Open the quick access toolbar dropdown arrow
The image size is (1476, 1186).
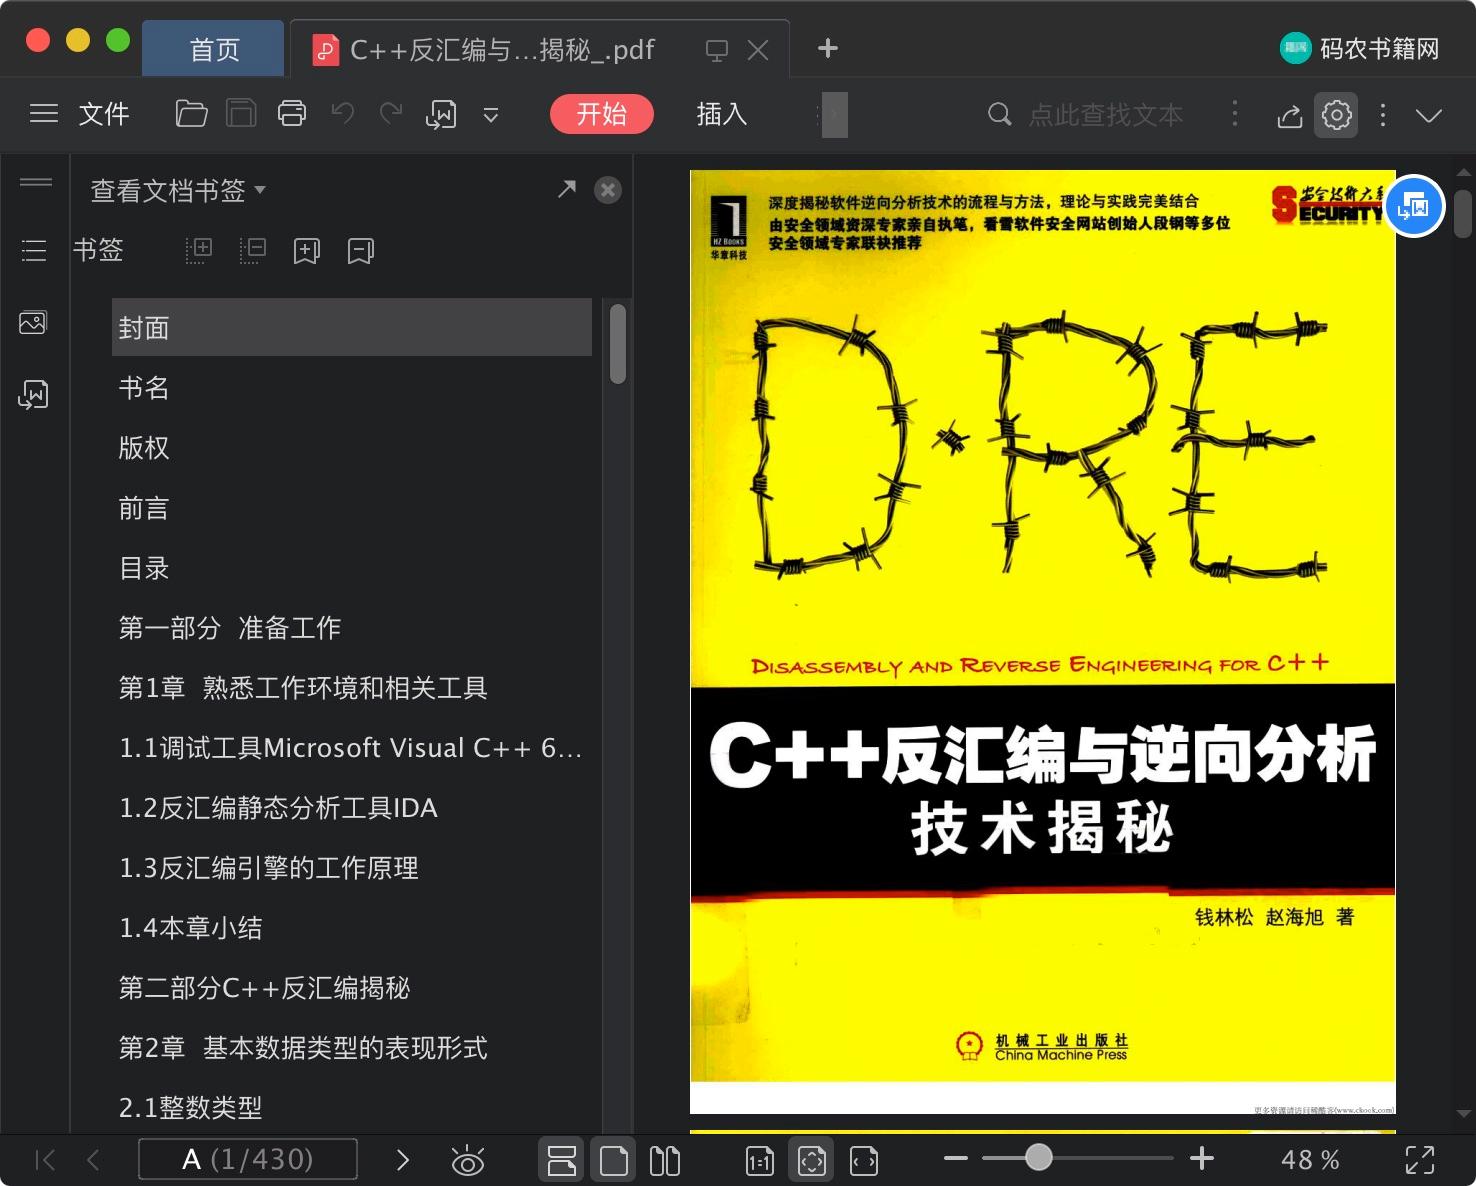pos(491,116)
